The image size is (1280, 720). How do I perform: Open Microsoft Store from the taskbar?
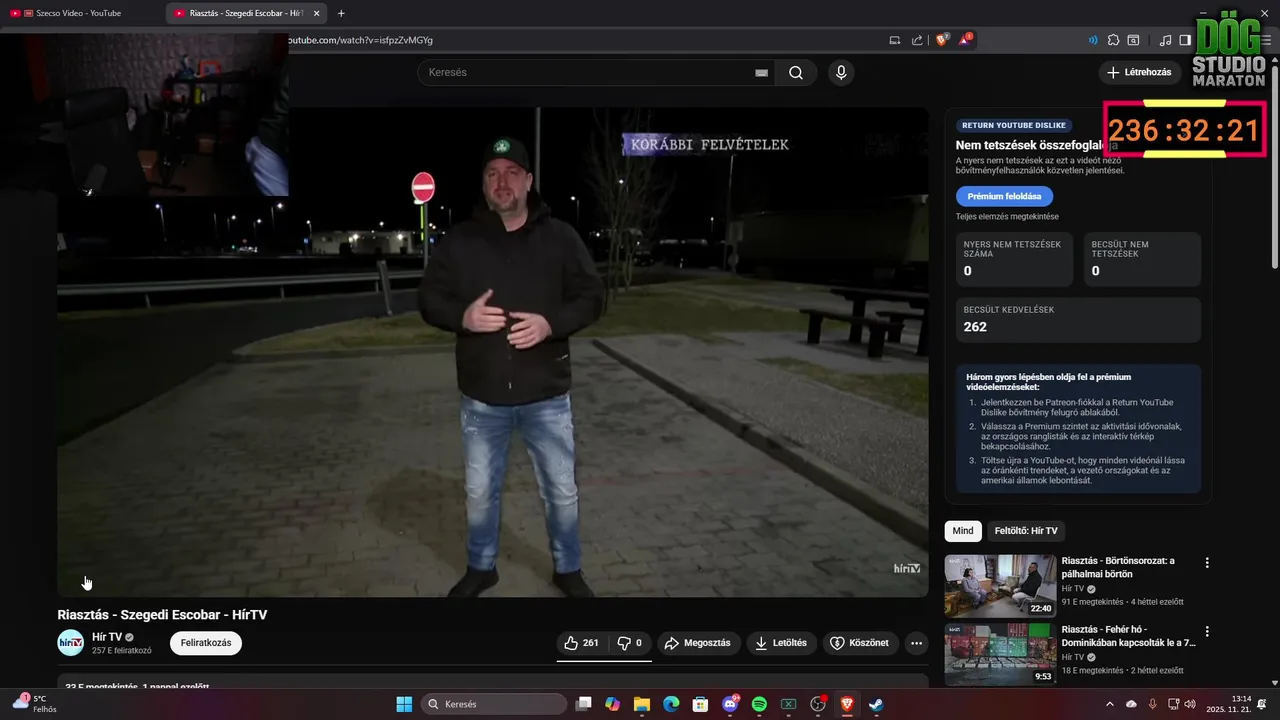pyautogui.click(x=700, y=704)
